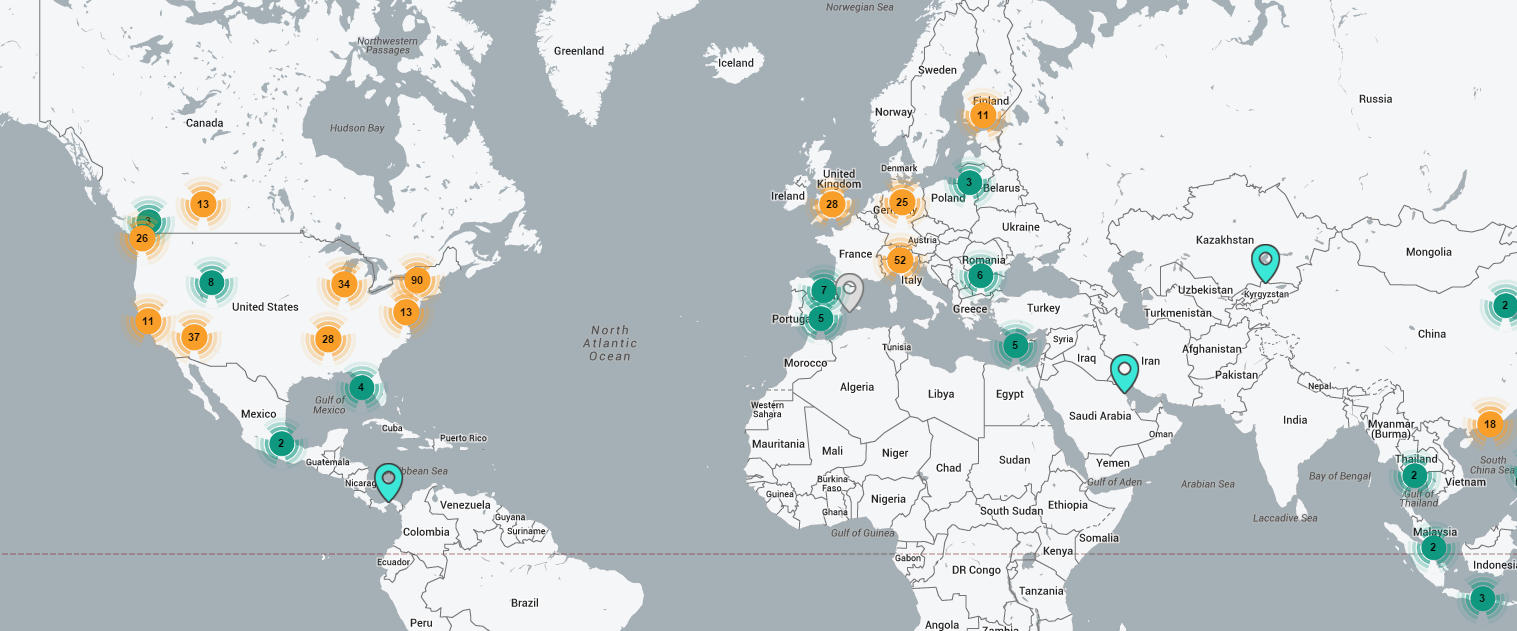Click the orange cluster marked 90
The width and height of the screenshot is (1517, 631).
[x=417, y=280]
